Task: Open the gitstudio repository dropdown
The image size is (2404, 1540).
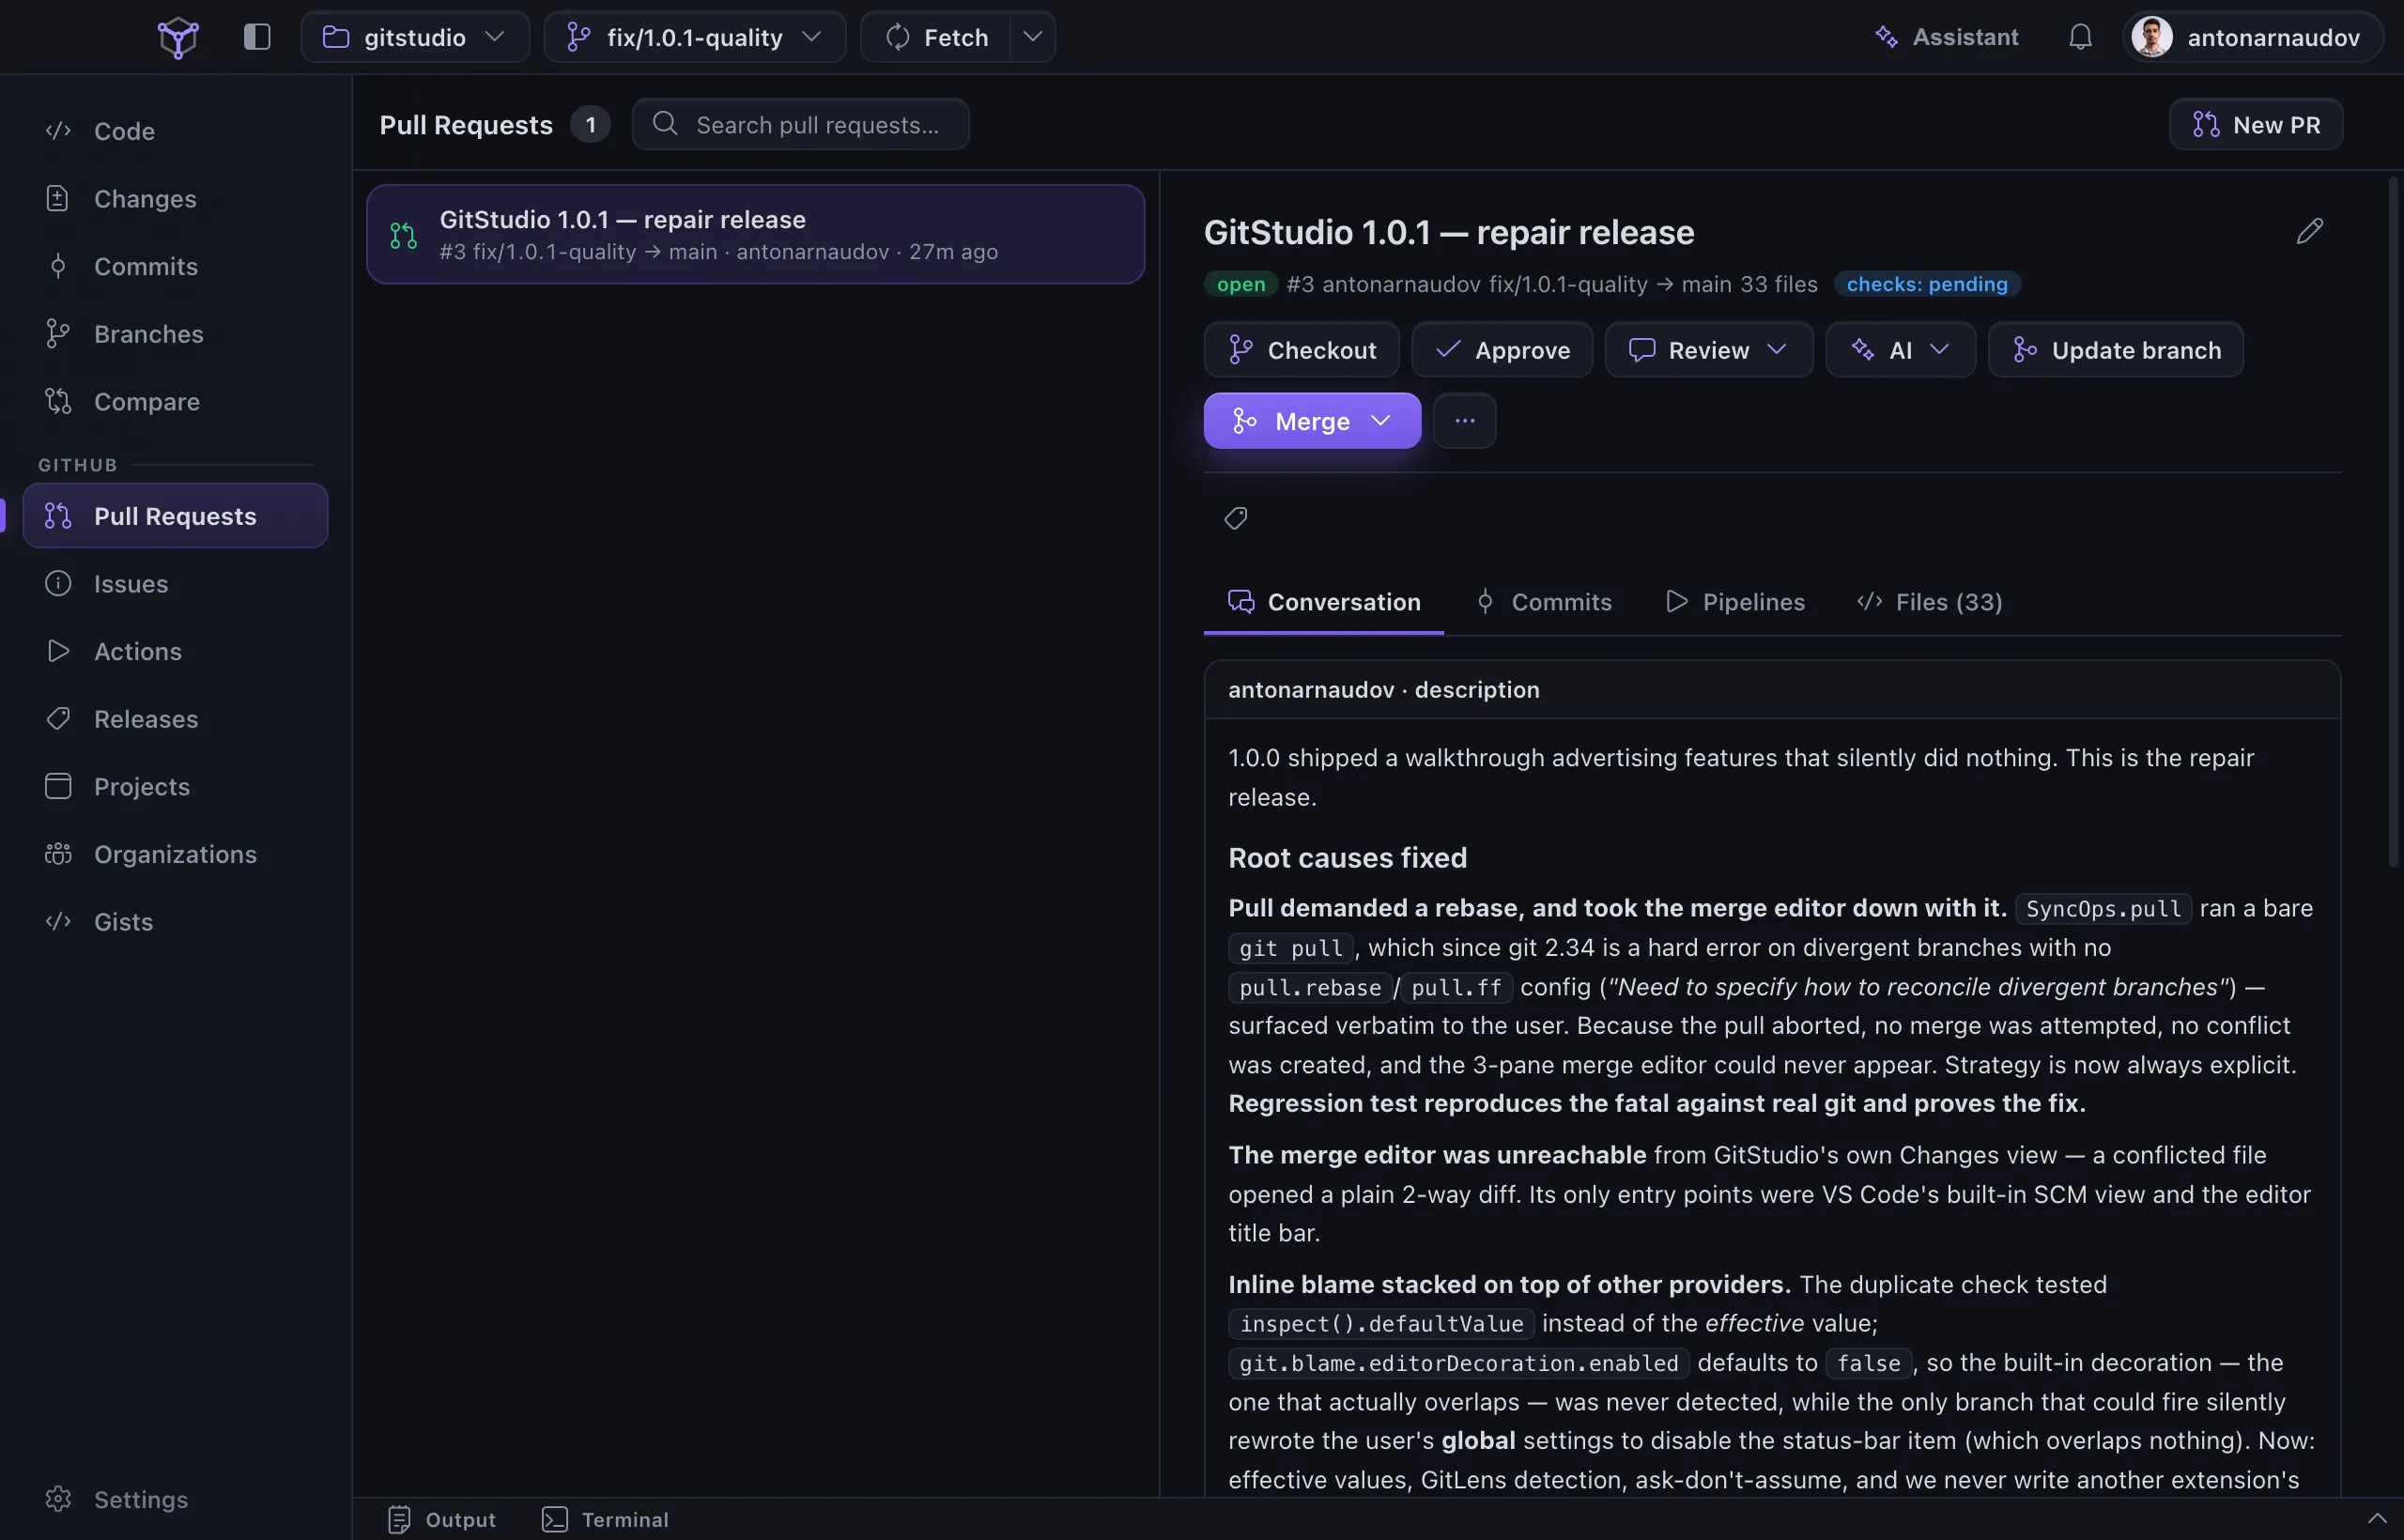Action: point(415,37)
